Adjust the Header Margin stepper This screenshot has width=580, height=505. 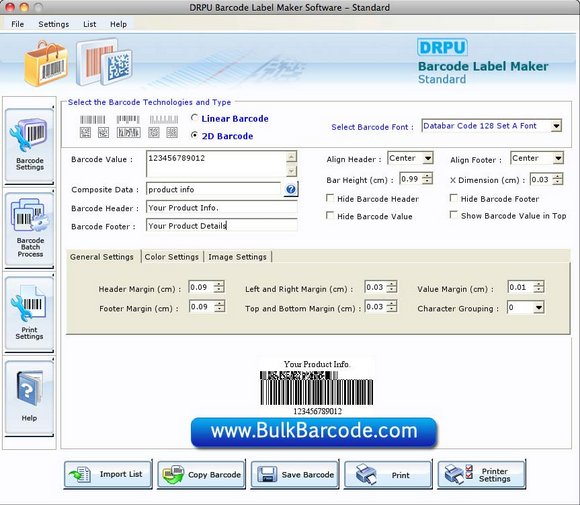[219, 287]
